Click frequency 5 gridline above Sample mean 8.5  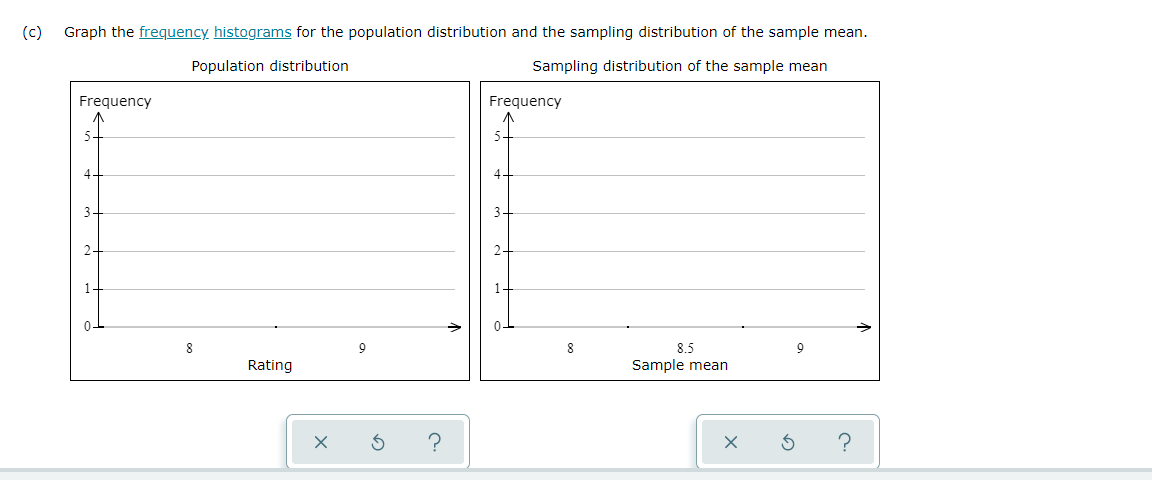click(x=685, y=137)
